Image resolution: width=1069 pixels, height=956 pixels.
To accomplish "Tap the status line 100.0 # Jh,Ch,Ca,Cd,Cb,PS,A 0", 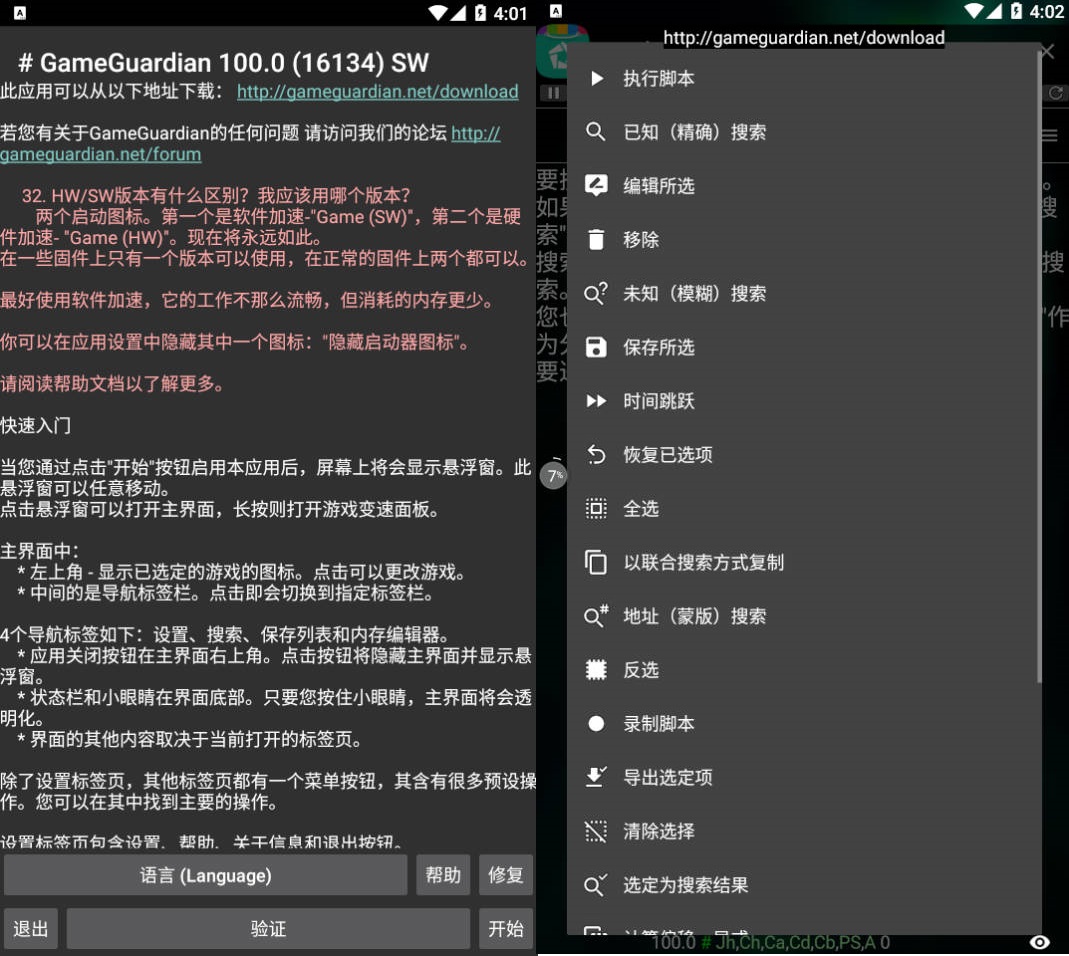I will point(770,942).
